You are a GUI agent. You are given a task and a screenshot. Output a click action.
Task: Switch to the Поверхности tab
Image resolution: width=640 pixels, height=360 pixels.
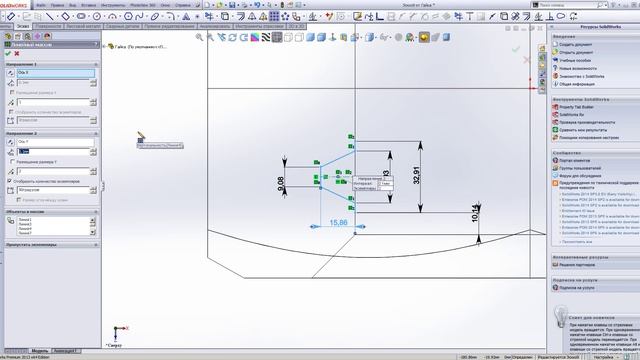point(48,26)
